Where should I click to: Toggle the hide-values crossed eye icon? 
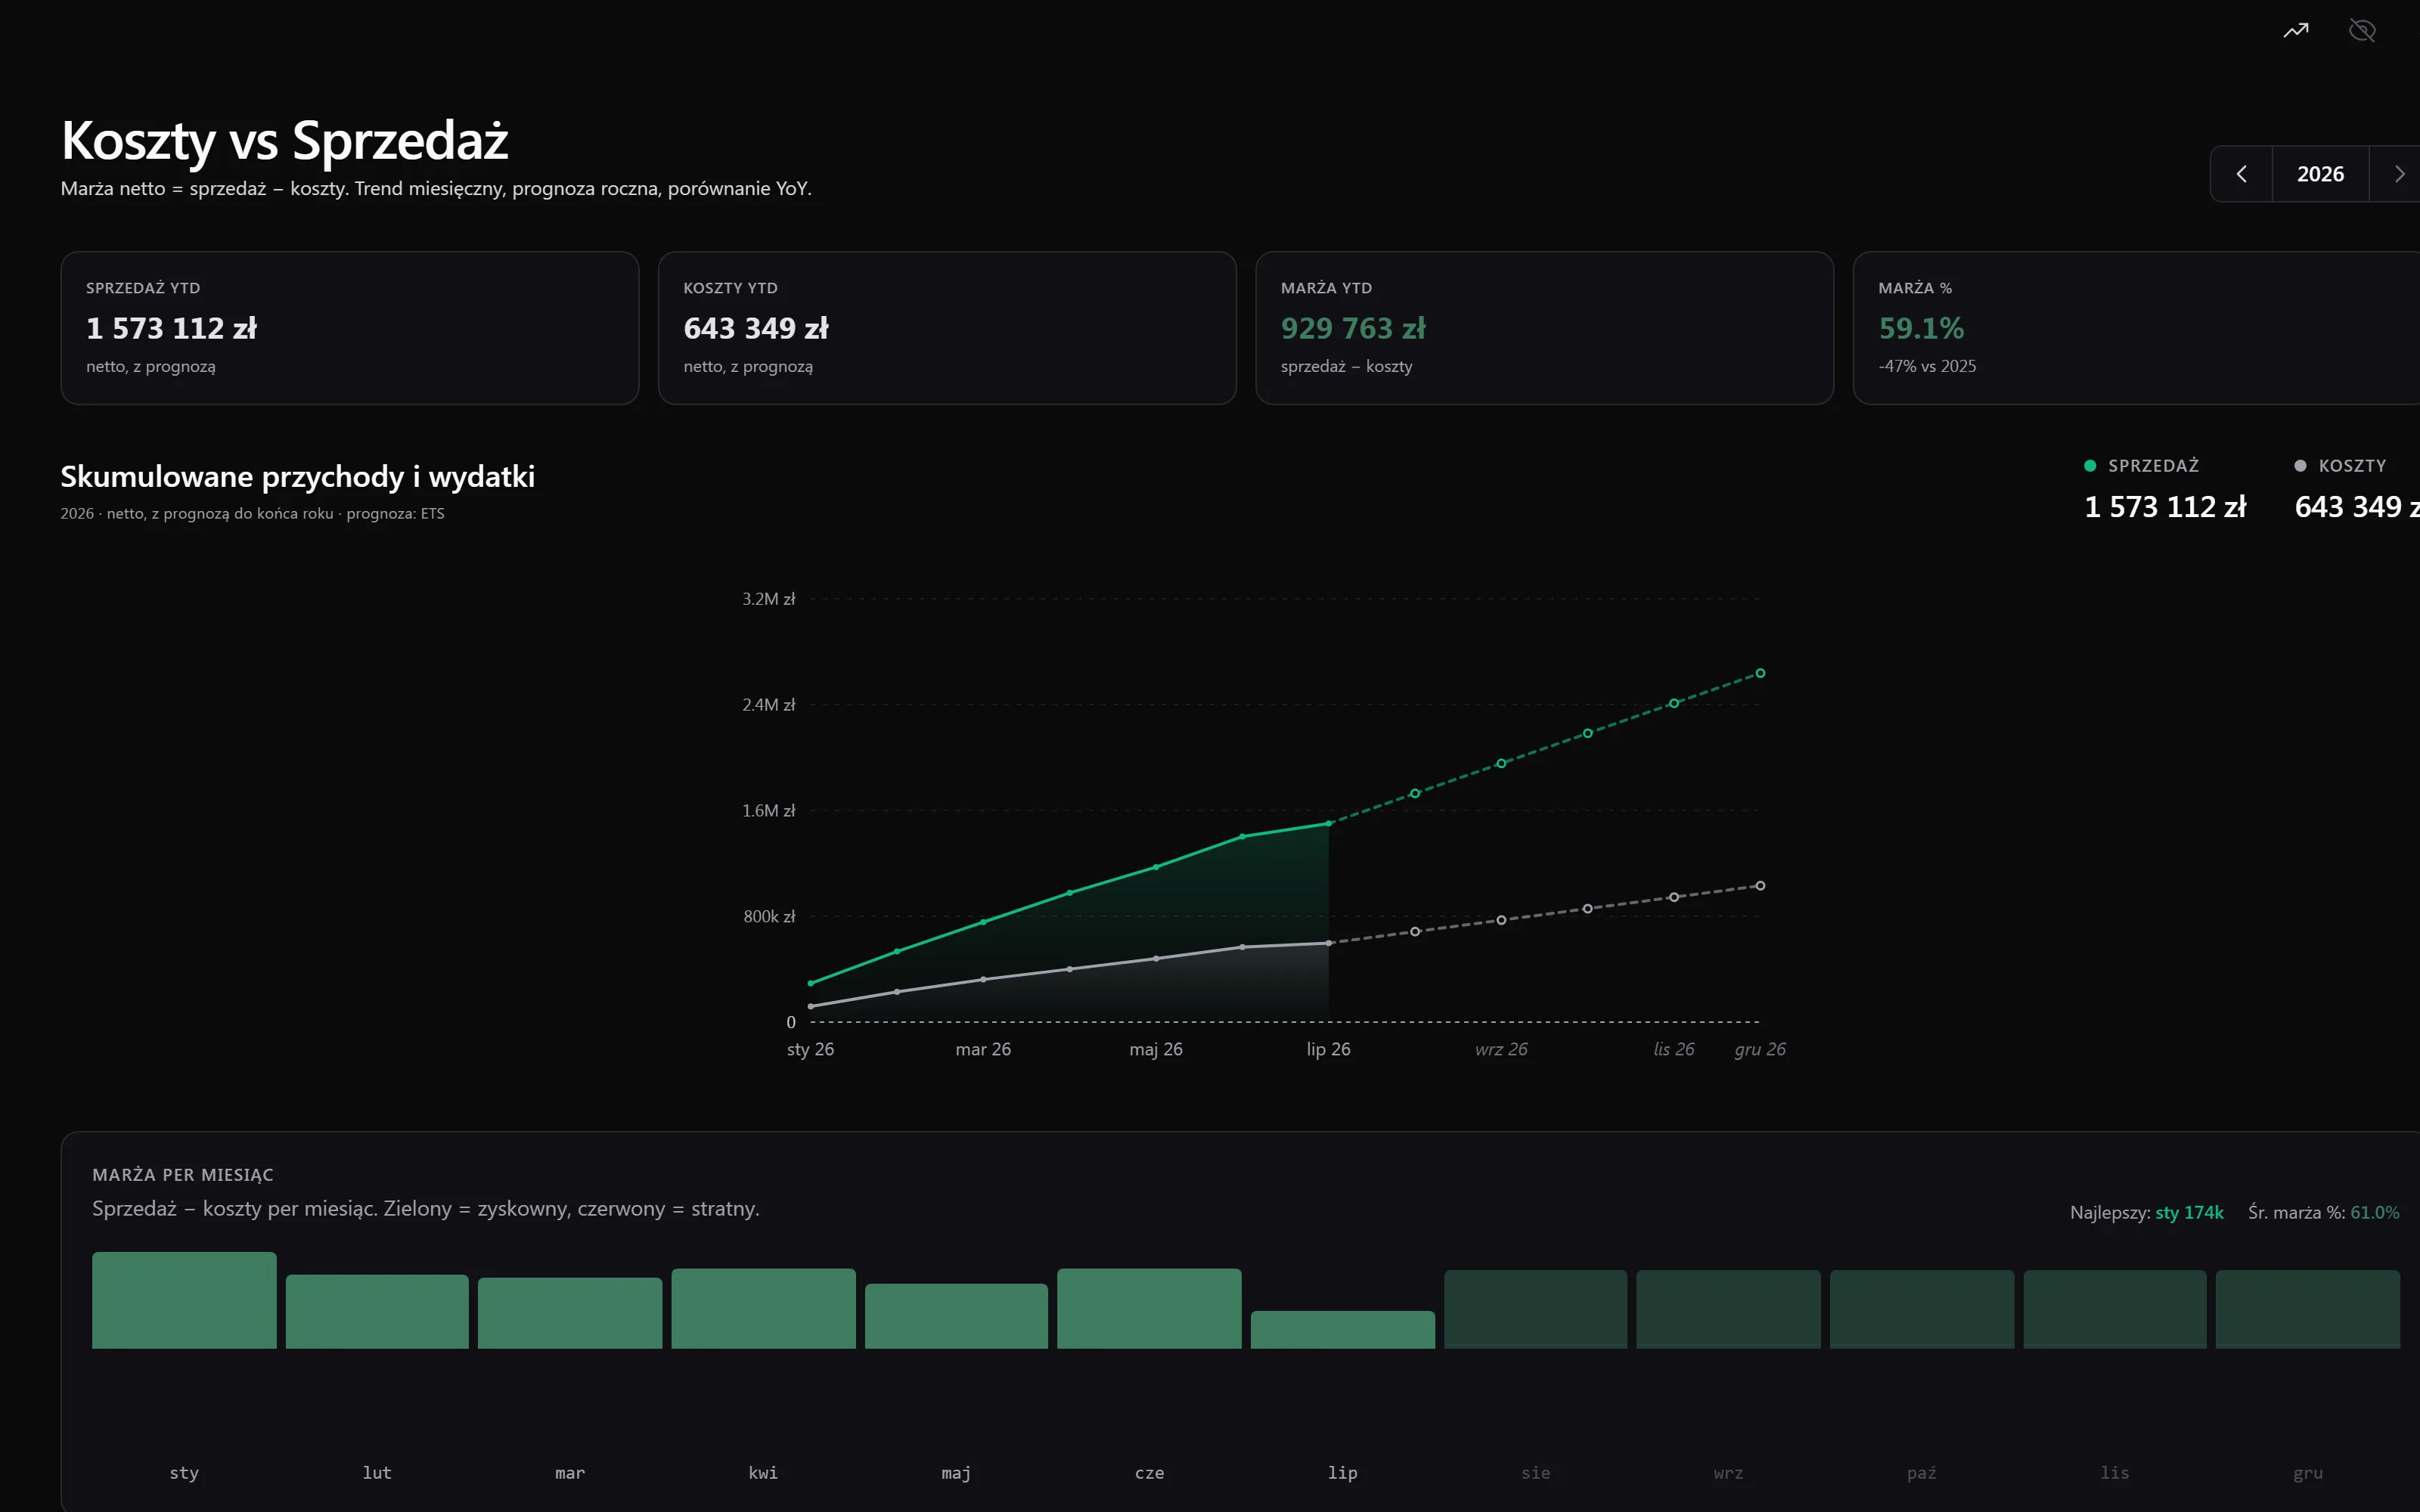coord(2362,31)
